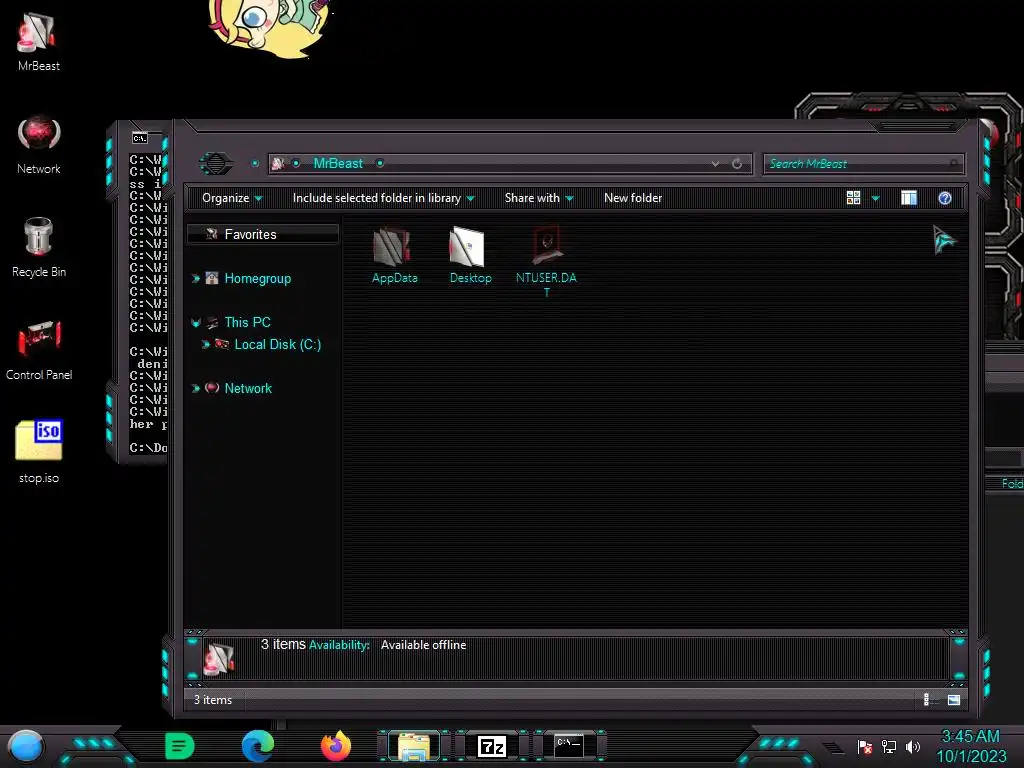Select the stop.iso file on desktop
Viewport: 1024px width, 768px height.
click(39, 452)
